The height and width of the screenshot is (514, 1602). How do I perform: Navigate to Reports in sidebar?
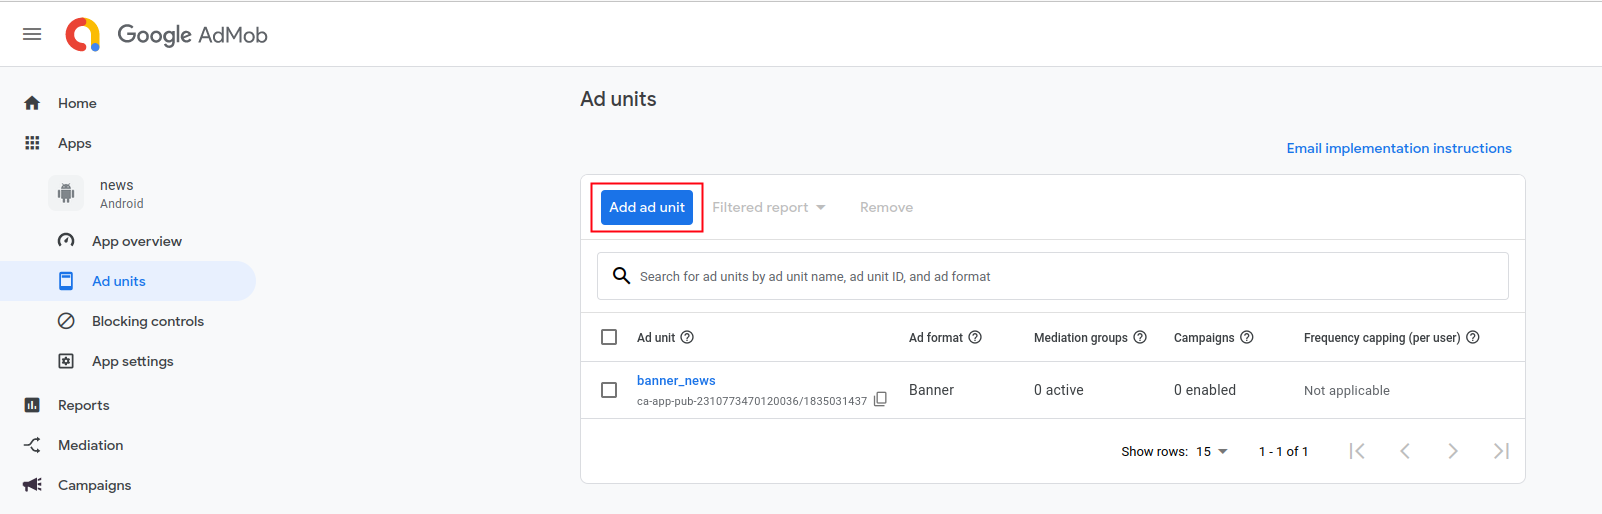(x=83, y=405)
